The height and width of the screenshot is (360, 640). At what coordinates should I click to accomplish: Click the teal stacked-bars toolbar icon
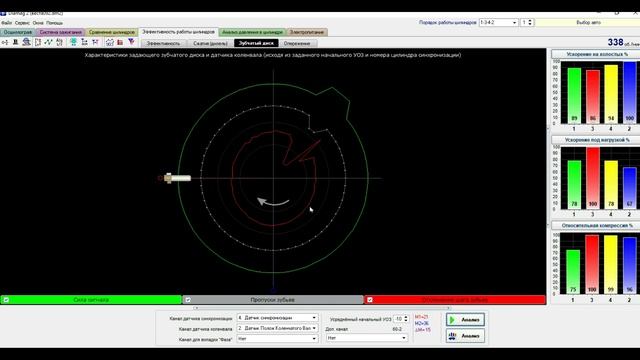73,42
